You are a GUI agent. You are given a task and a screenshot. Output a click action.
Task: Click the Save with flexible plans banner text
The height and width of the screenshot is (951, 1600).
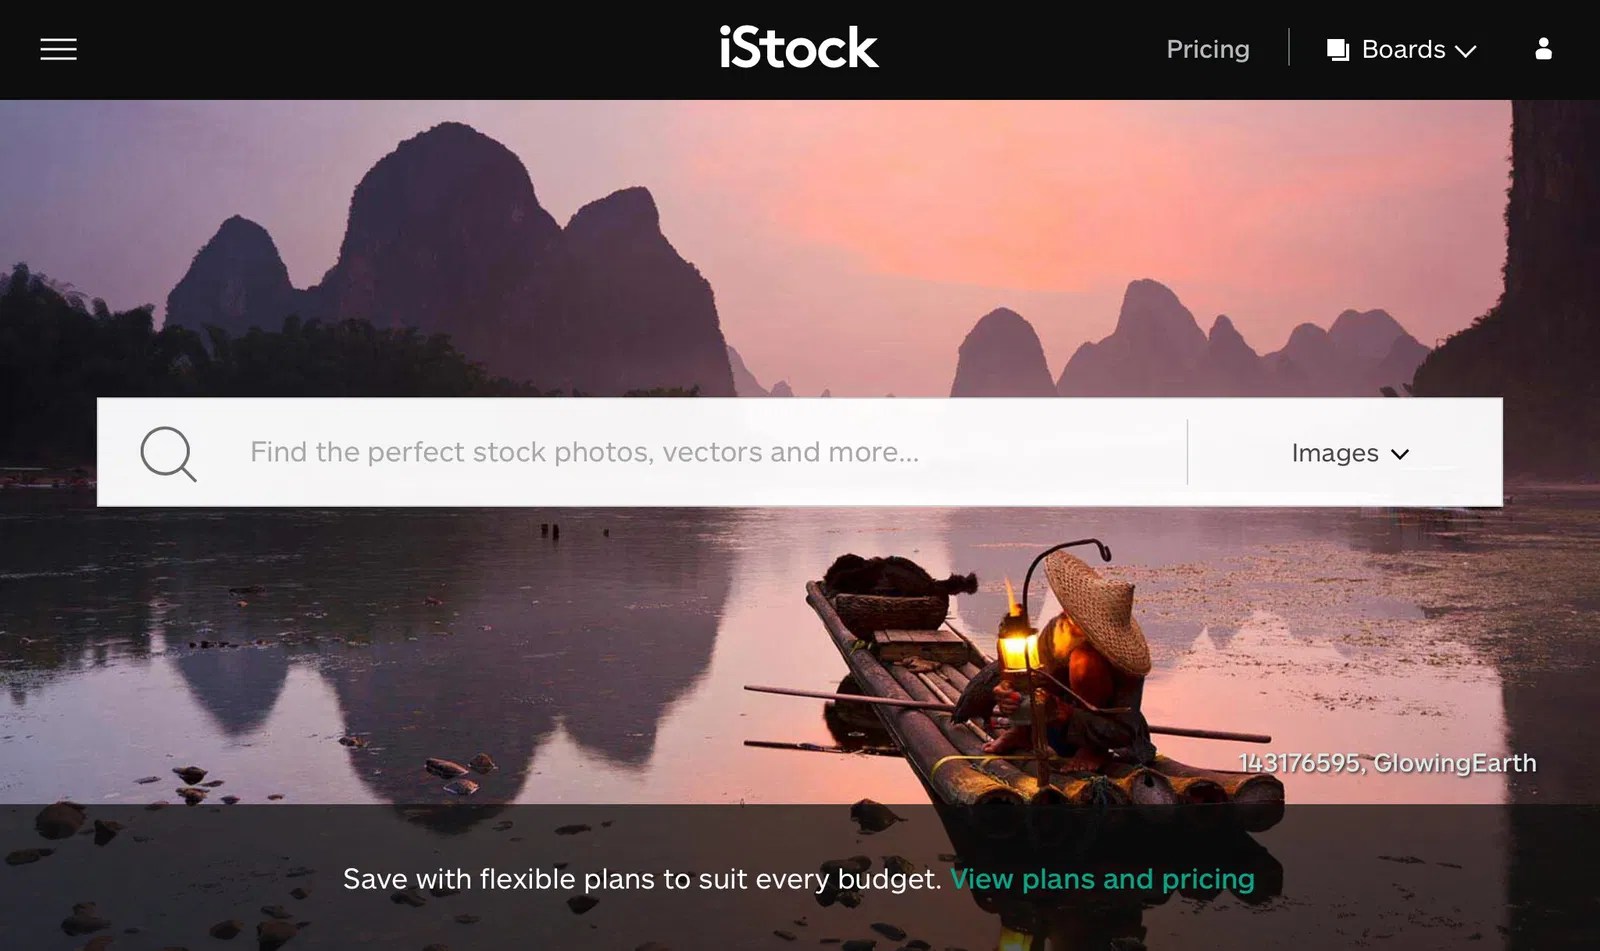[642, 879]
